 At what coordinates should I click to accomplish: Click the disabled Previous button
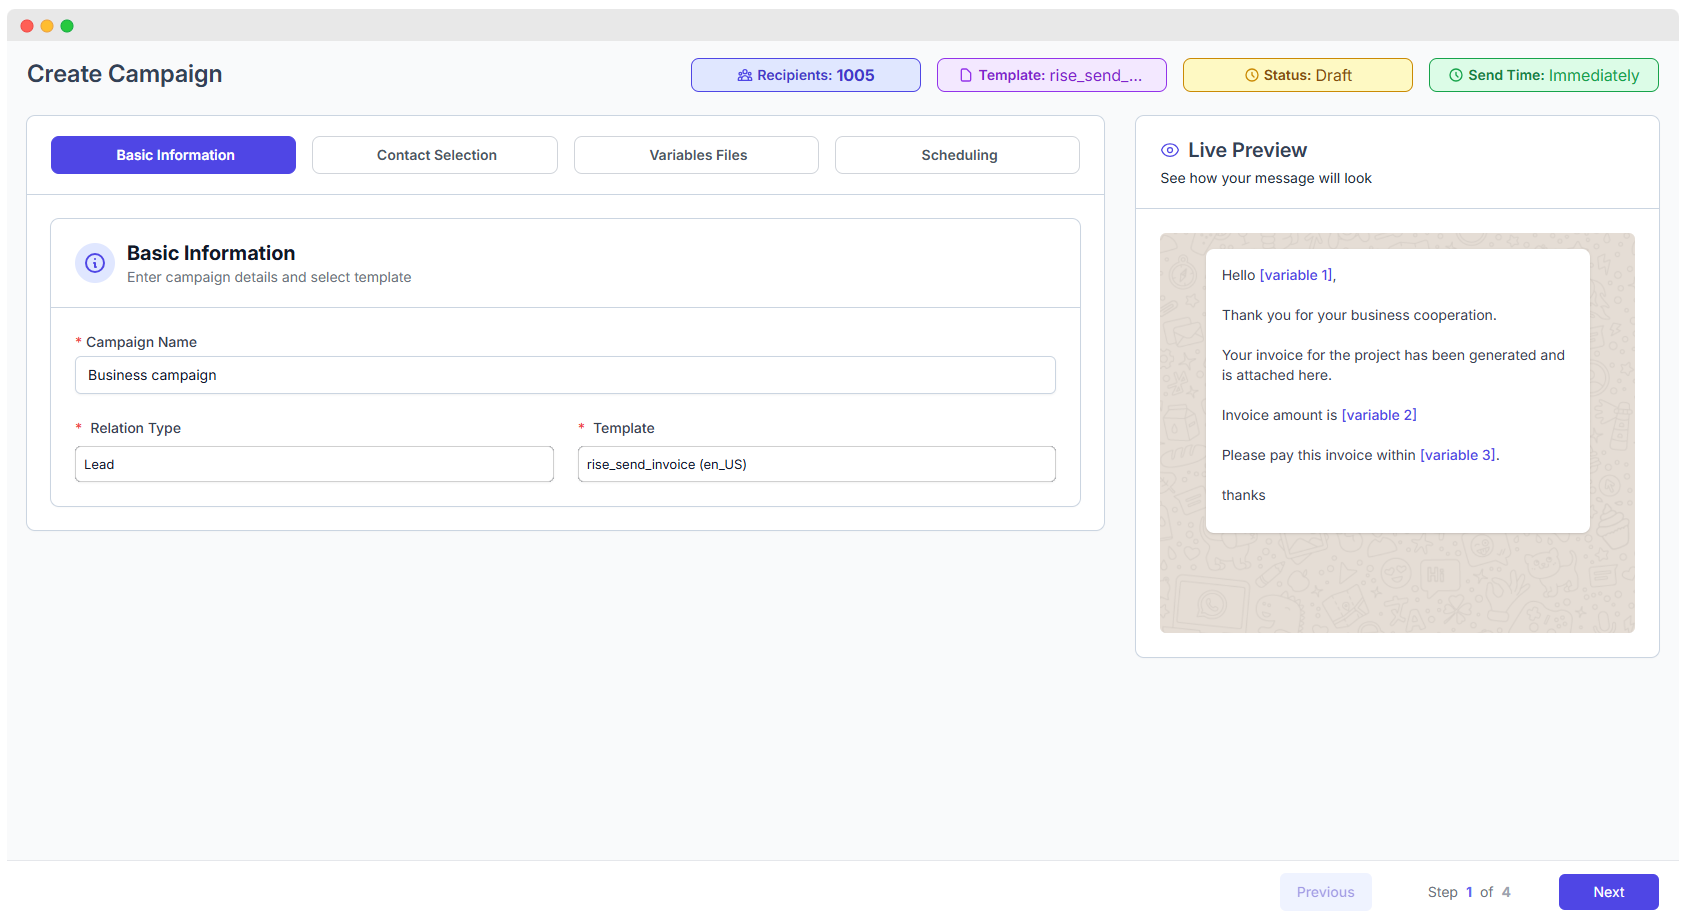(x=1326, y=891)
